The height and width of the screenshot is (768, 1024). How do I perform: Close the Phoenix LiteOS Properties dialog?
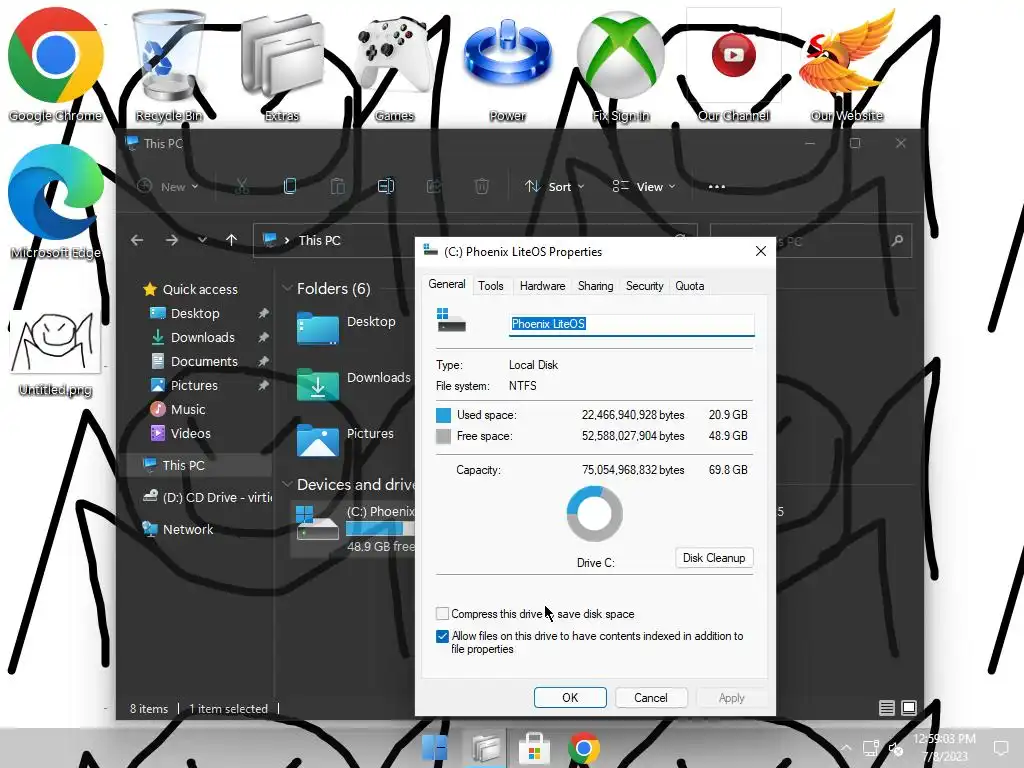(x=760, y=251)
